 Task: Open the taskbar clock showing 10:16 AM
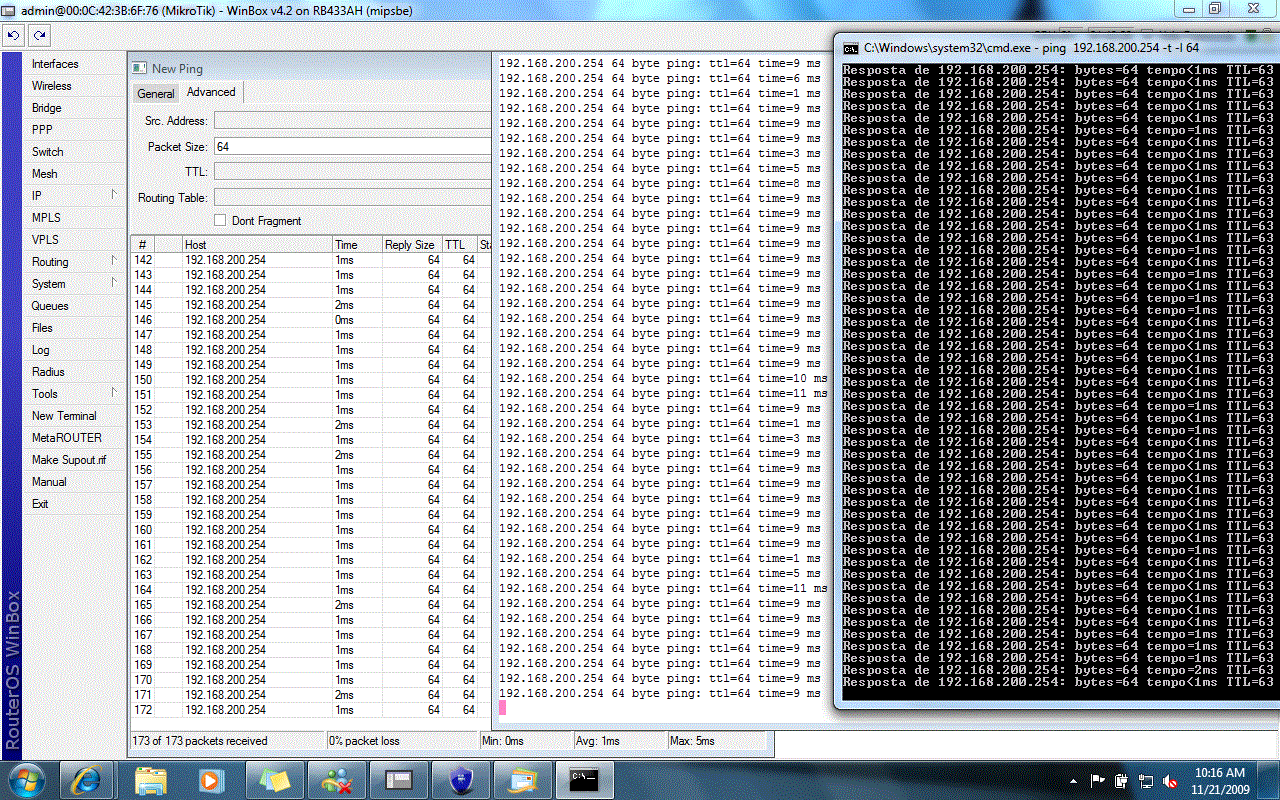tap(1220, 780)
